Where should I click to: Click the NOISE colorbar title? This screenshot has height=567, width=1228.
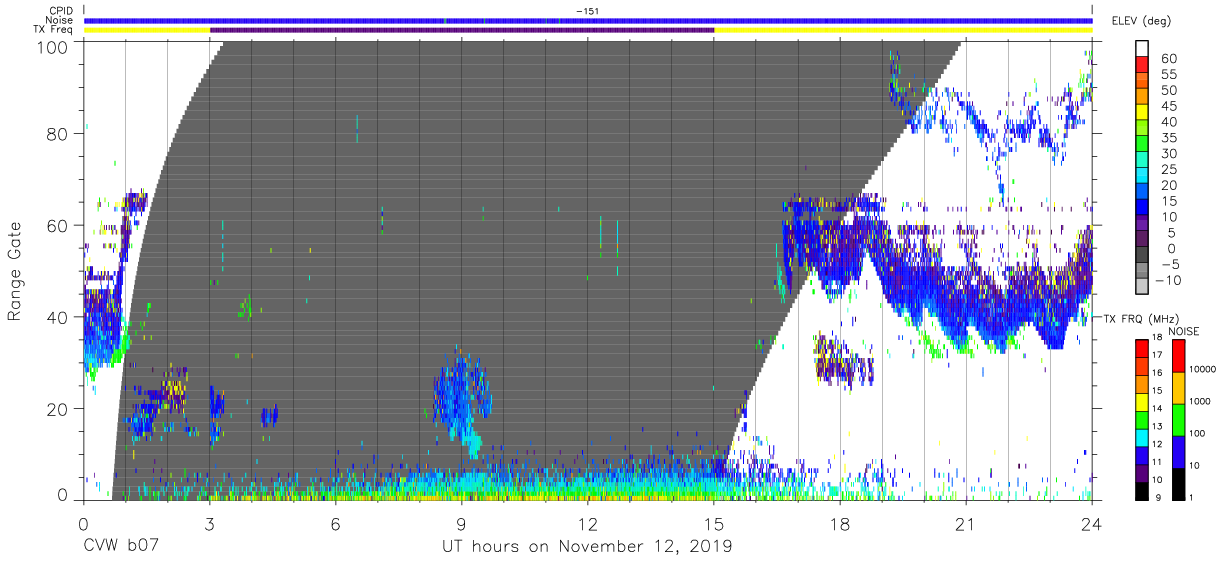(1184, 331)
